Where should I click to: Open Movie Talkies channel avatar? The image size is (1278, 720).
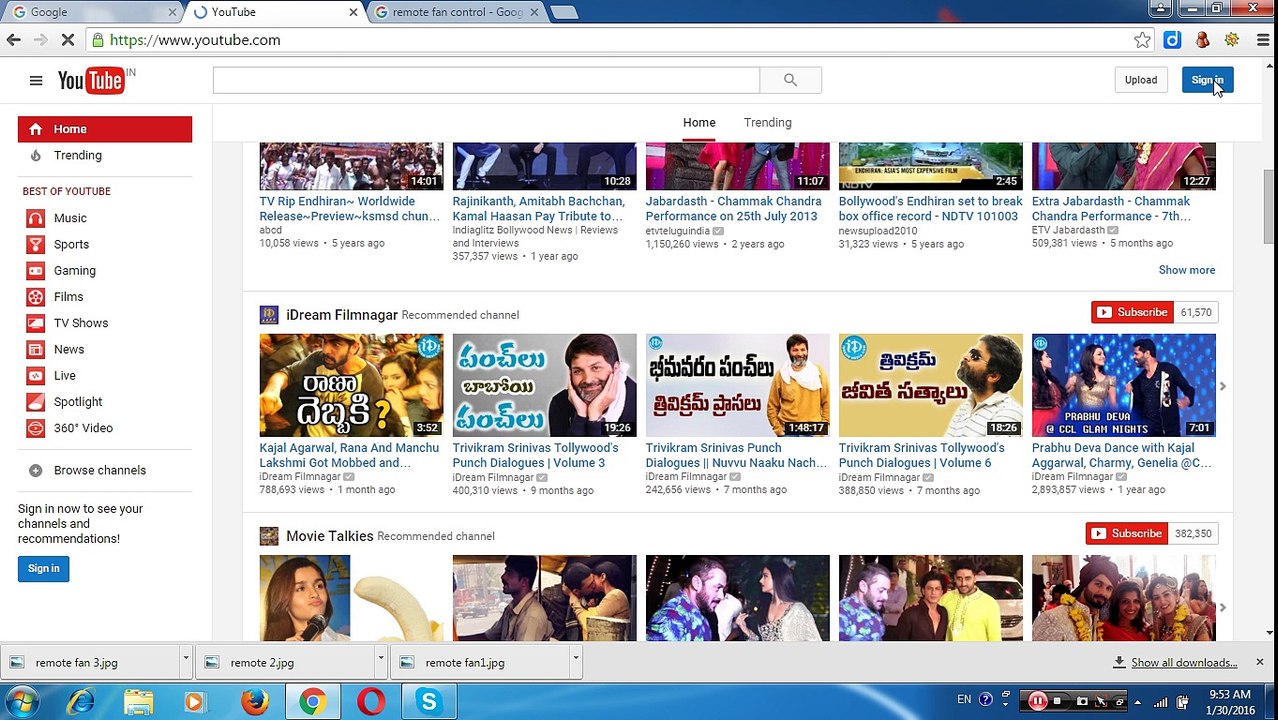[x=269, y=536]
